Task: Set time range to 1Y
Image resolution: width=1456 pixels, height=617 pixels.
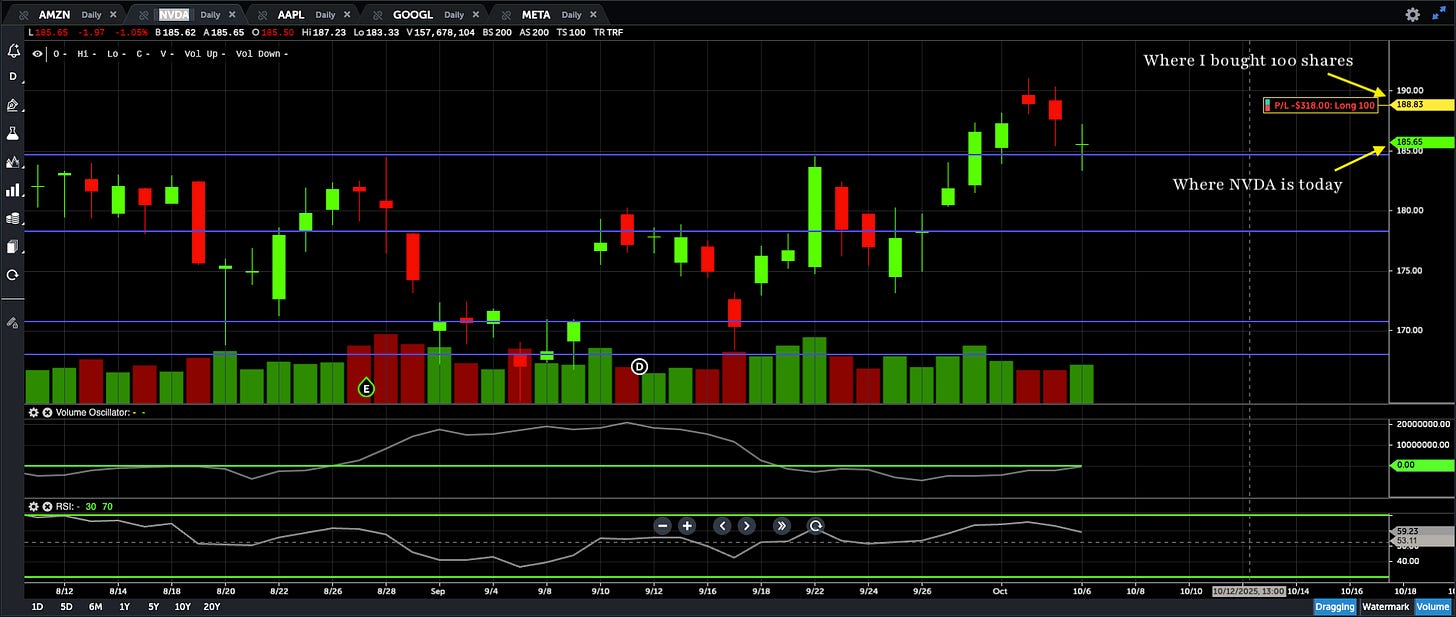Action: click(124, 607)
